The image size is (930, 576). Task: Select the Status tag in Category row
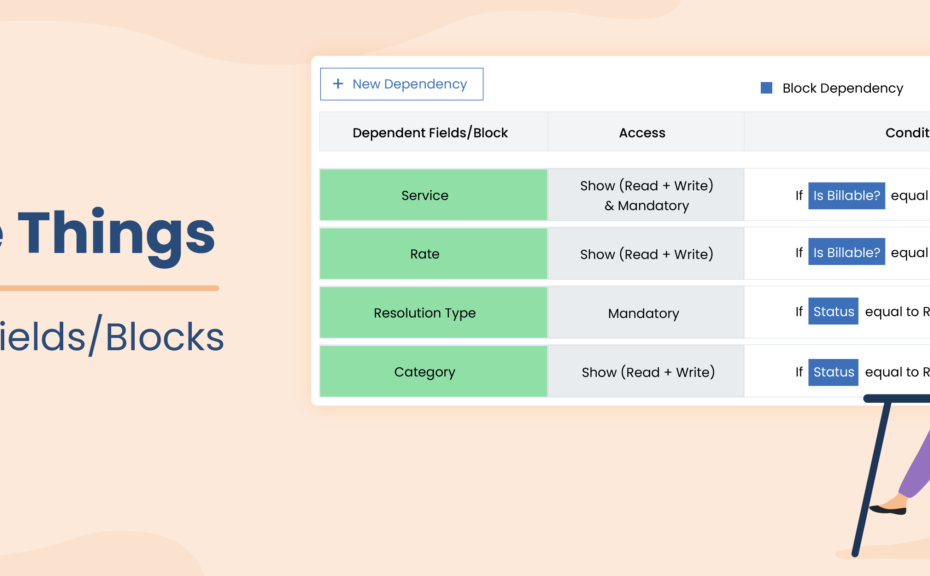pyautogui.click(x=833, y=372)
